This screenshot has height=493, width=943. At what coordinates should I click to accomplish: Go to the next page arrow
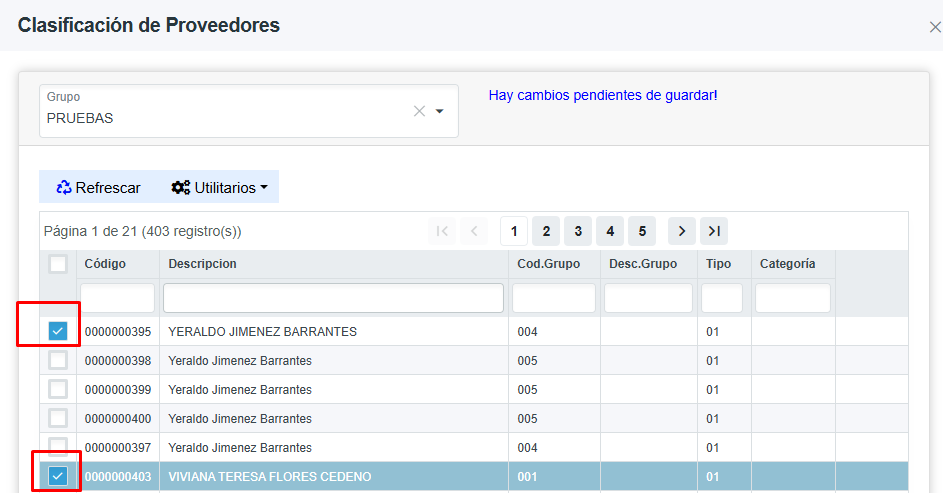[x=681, y=231]
